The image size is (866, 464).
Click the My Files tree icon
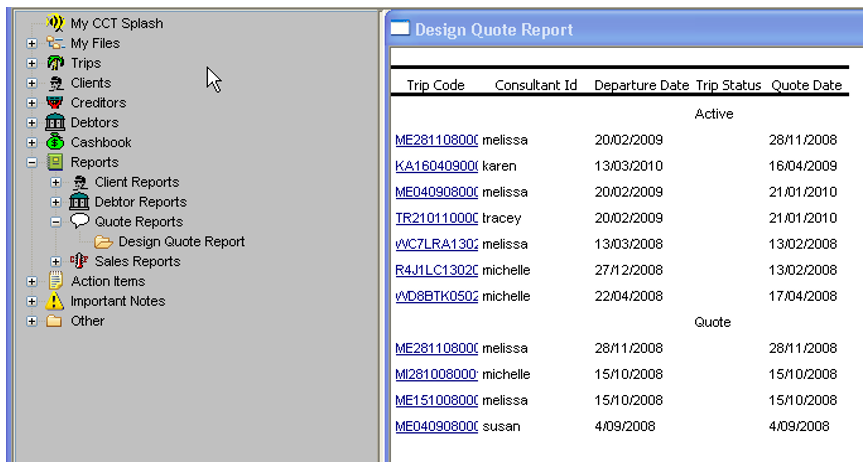(x=55, y=43)
